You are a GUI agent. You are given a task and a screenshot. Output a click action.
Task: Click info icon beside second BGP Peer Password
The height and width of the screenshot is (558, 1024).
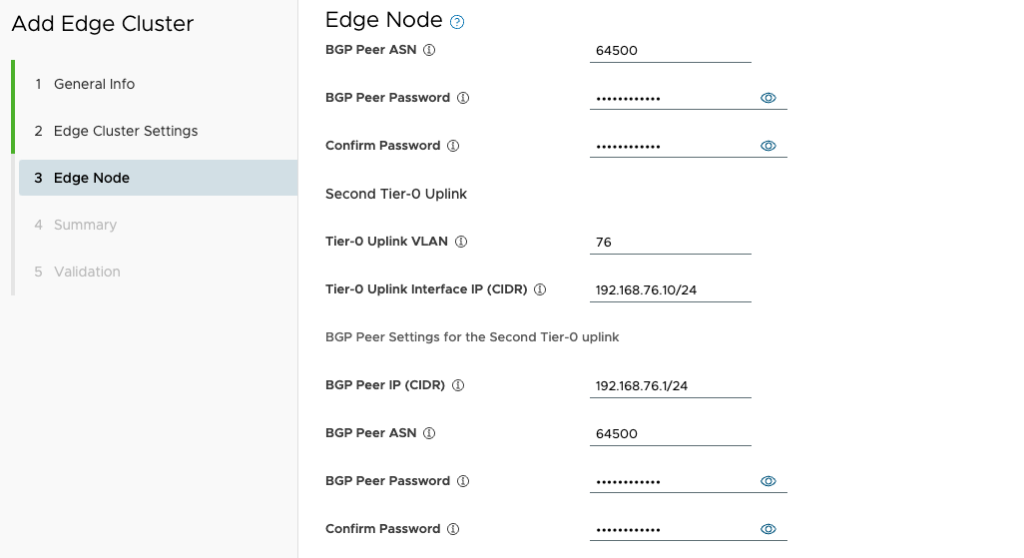coord(463,481)
